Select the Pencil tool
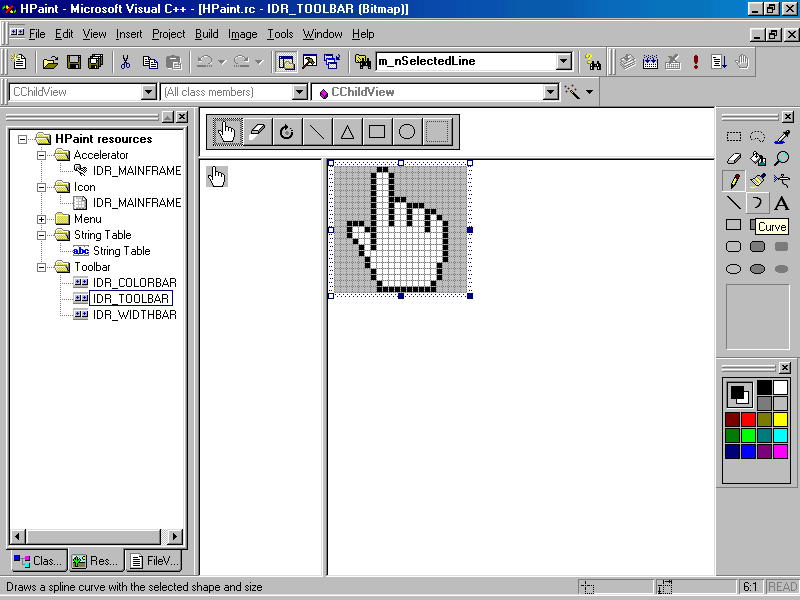The image size is (800, 600). point(734,180)
